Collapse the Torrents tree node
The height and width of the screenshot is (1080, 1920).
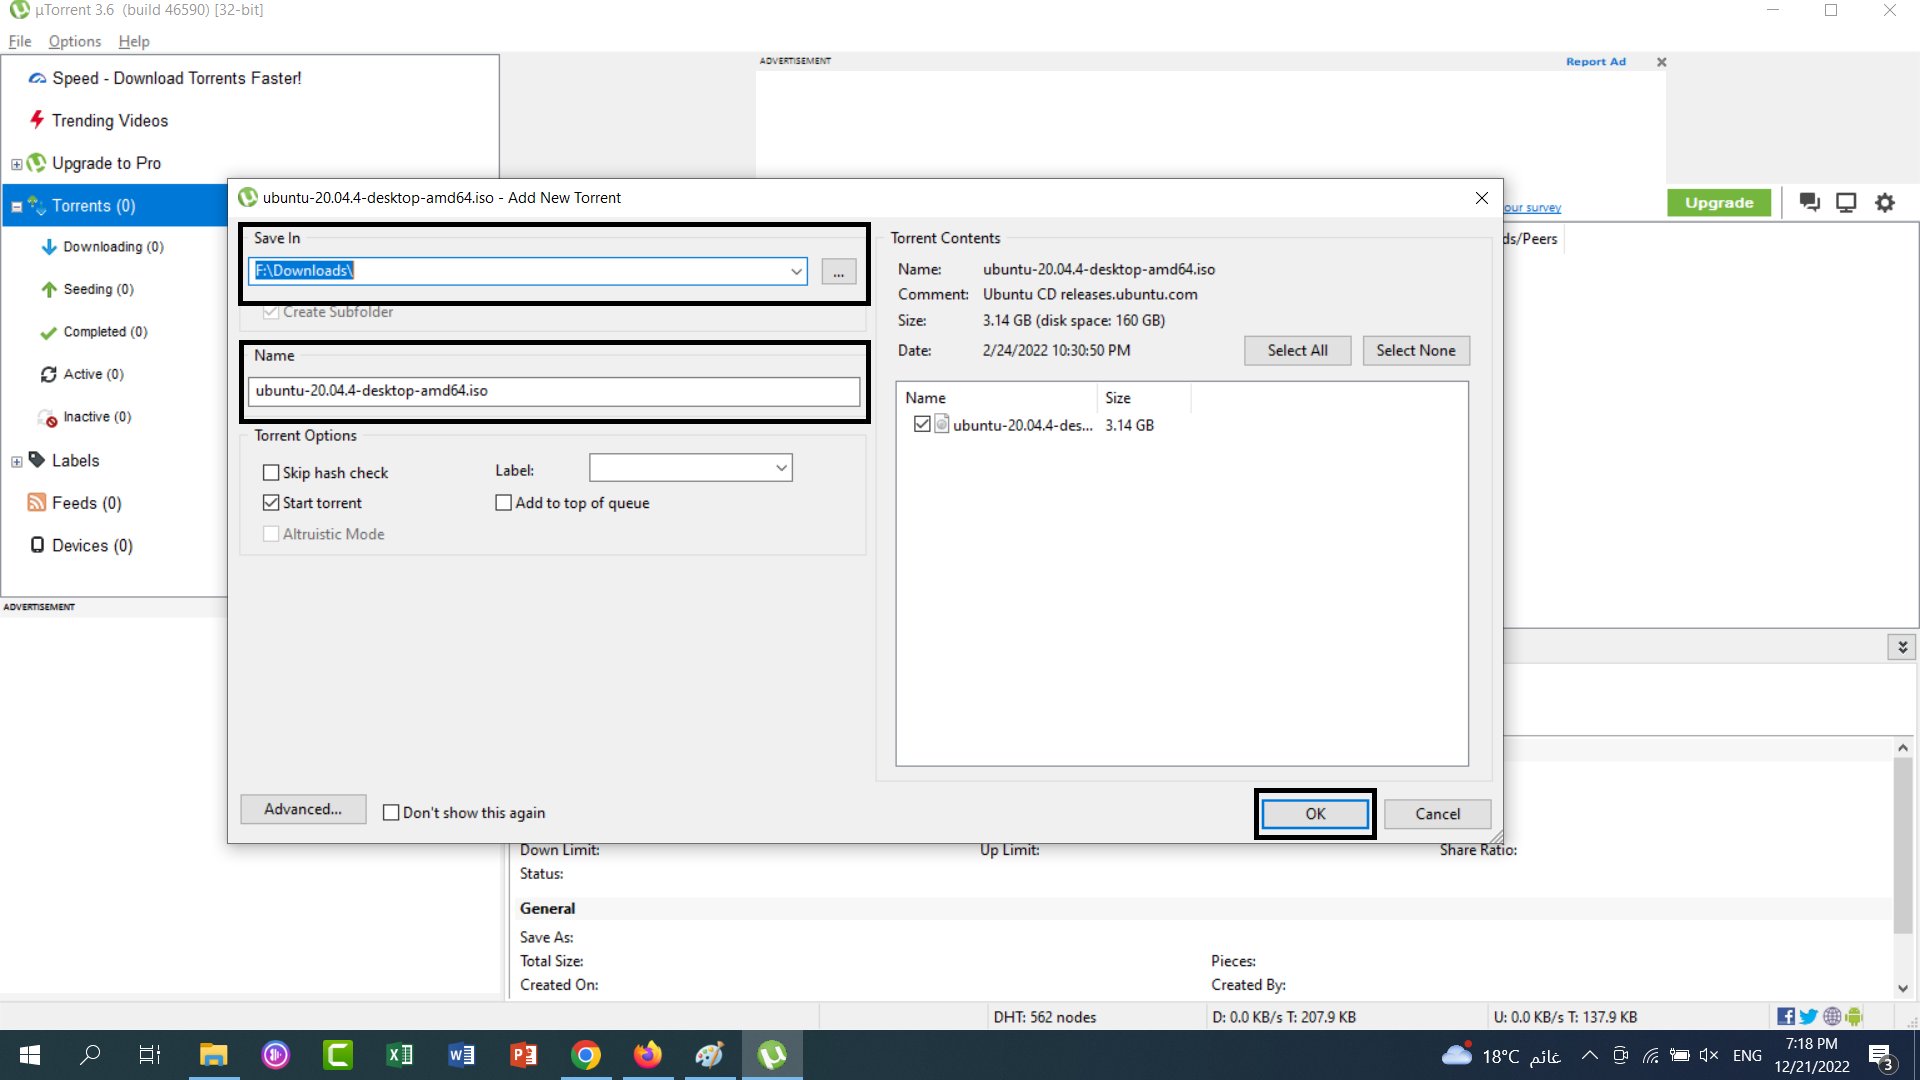pos(16,207)
